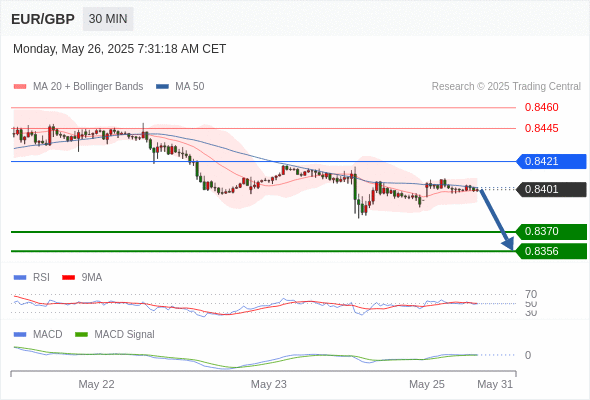Click the MA 50 blue legend swatch
590x400 pixels.
point(162,87)
